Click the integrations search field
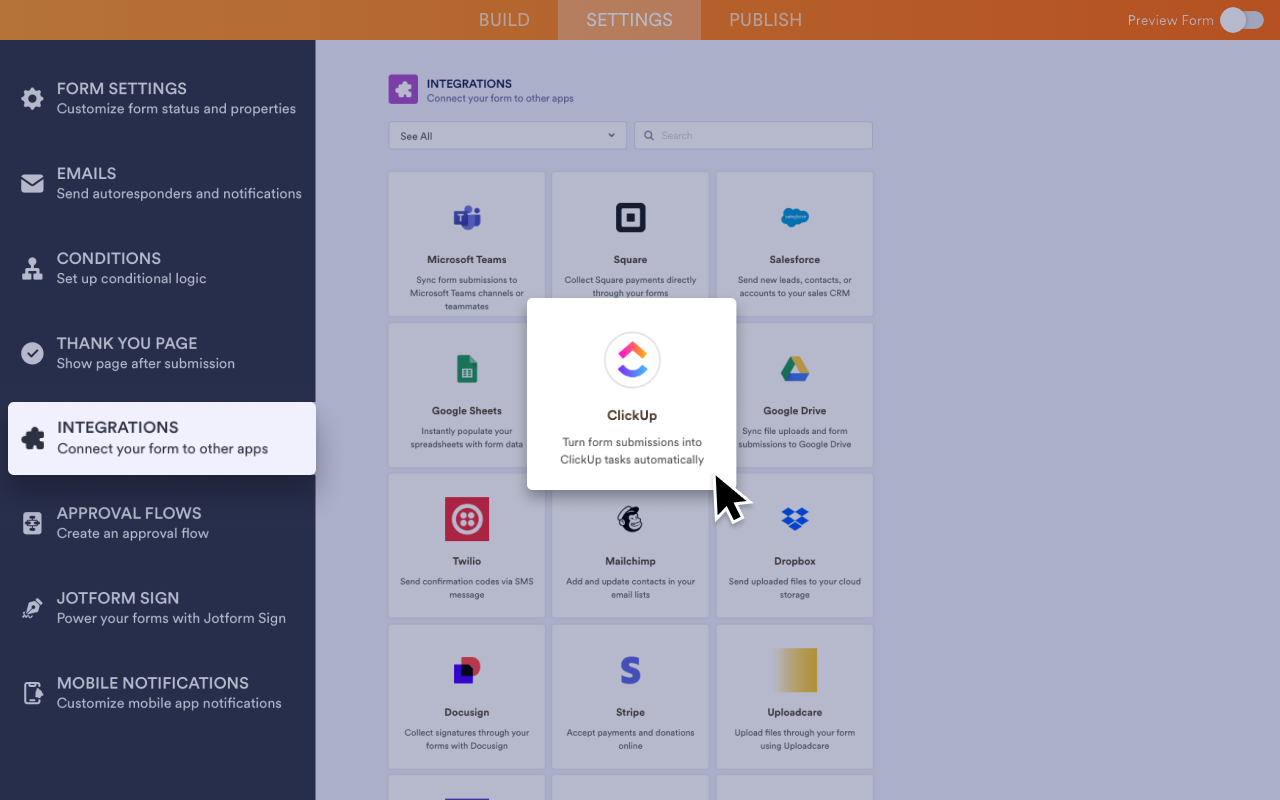Image resolution: width=1280 pixels, height=800 pixels. 753,134
